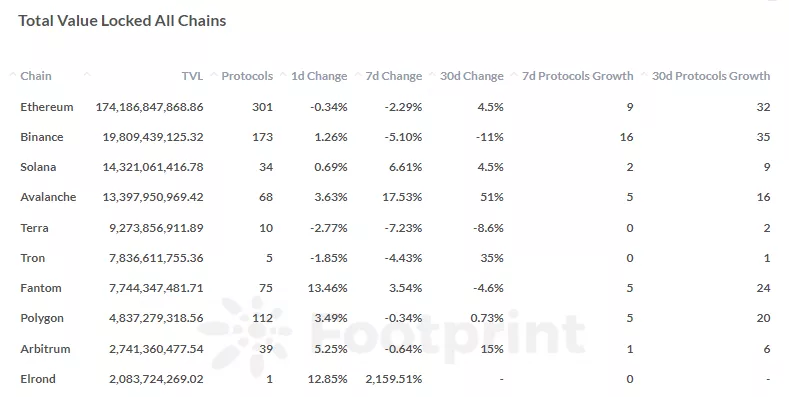The width and height of the screenshot is (789, 397).
Task: Click the Arbitrum chain name
Action: tap(45, 349)
